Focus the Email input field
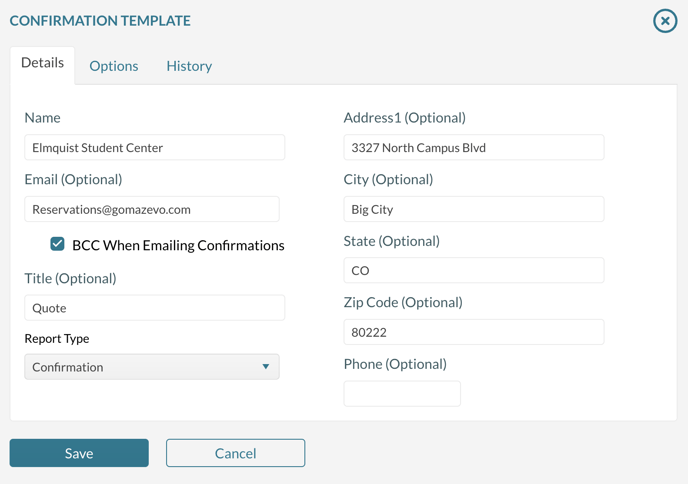 coord(151,209)
